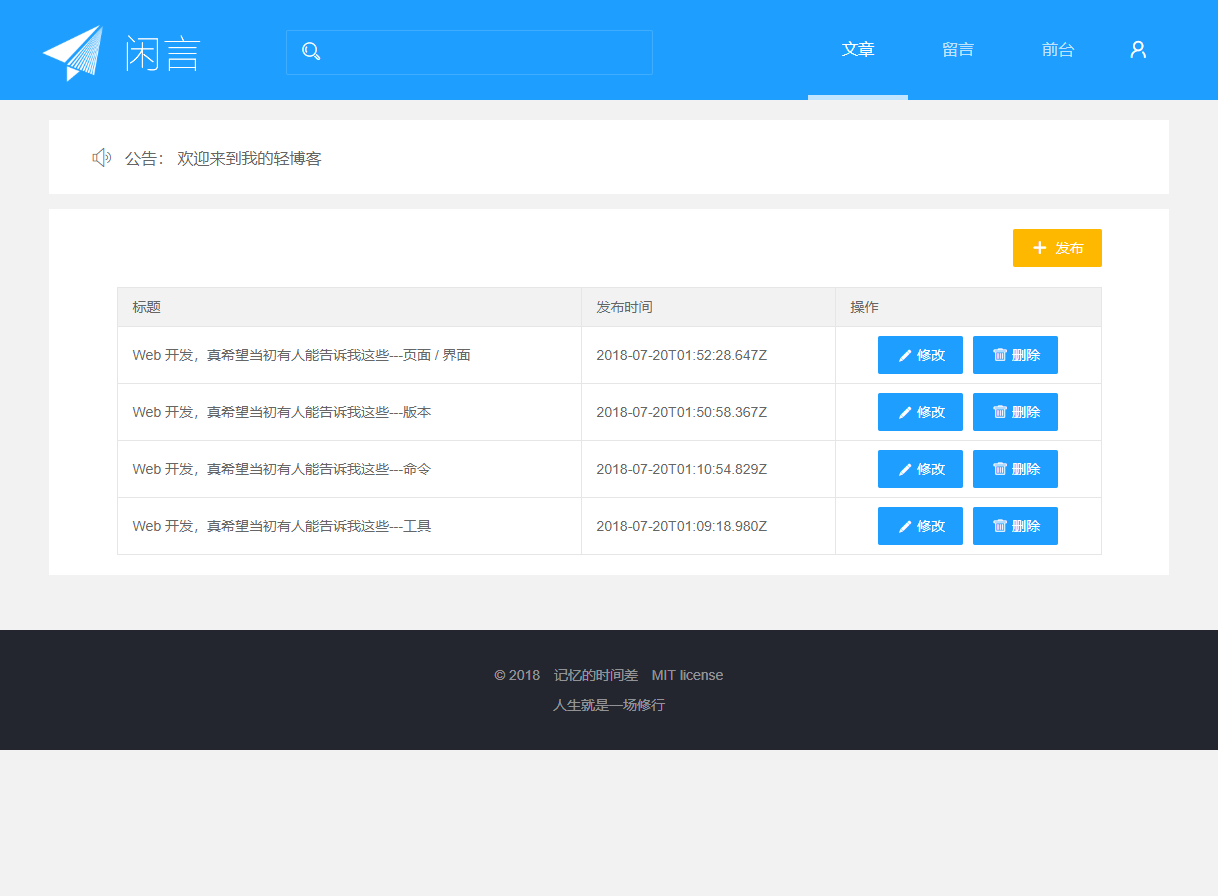Click trash icon in 版本 row
The width and height of the screenshot is (1218, 896).
coord(1000,412)
